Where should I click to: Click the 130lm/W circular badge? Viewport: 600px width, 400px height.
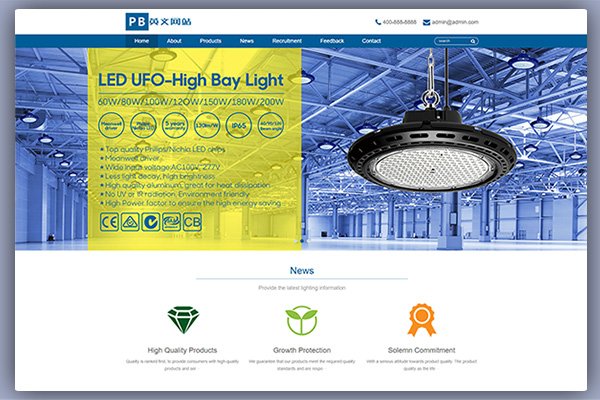tap(207, 125)
